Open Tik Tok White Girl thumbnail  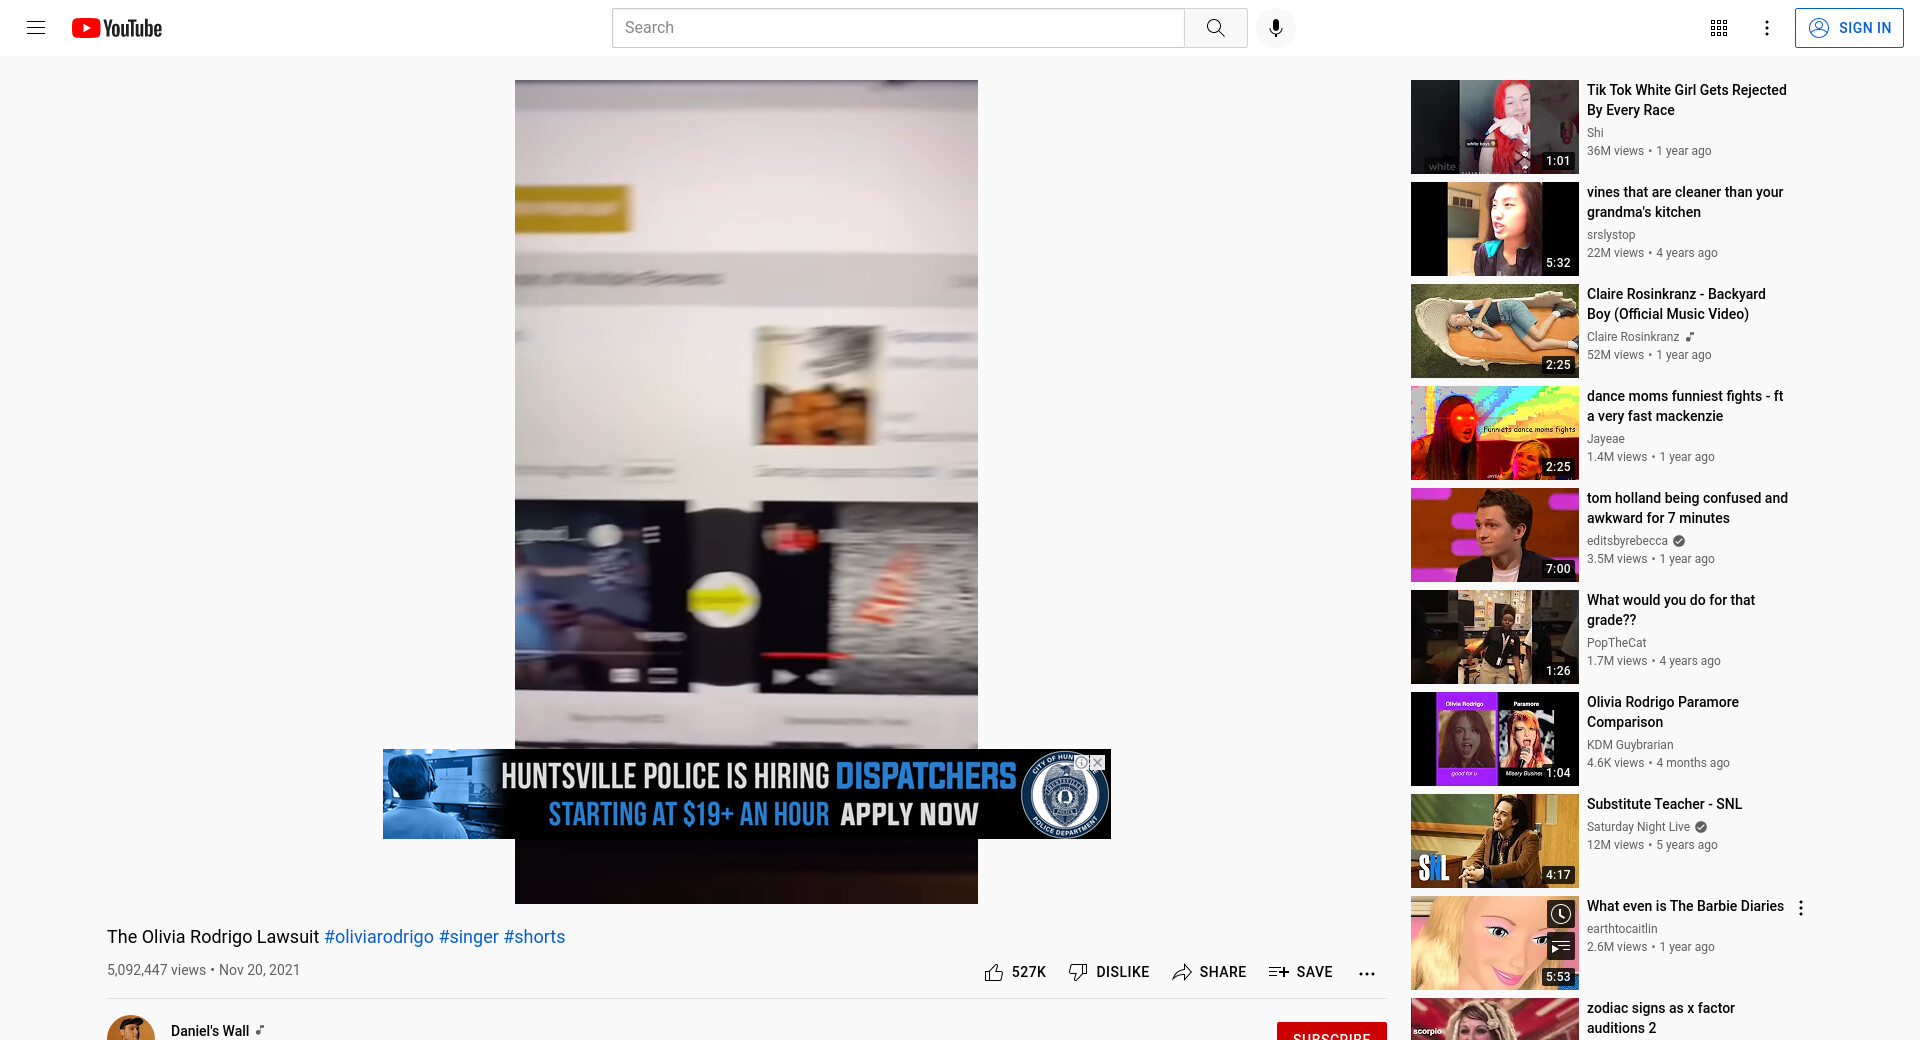pyautogui.click(x=1495, y=127)
